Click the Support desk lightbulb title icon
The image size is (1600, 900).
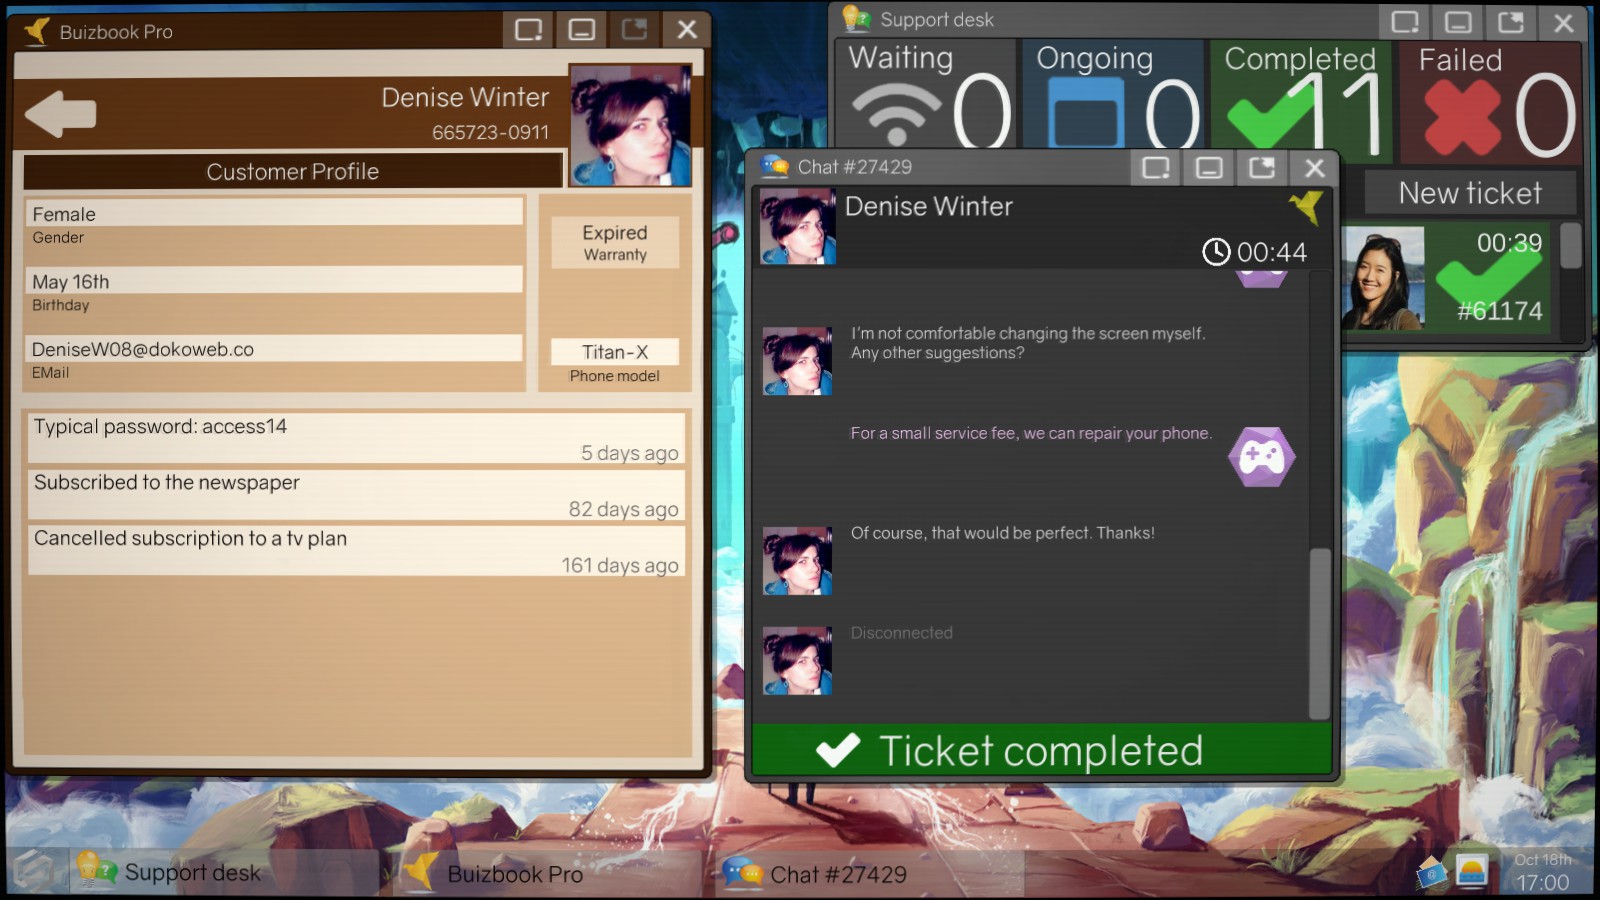(857, 19)
